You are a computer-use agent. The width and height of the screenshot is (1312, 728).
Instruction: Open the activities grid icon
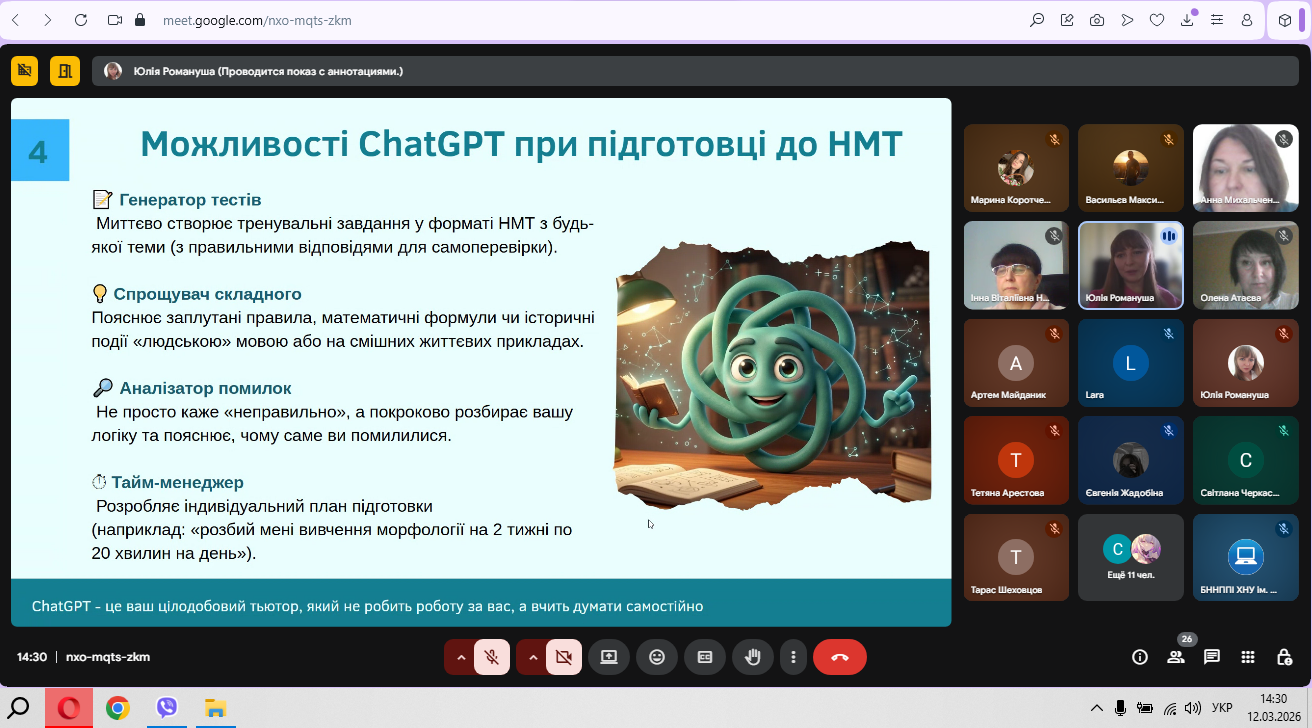click(1247, 657)
